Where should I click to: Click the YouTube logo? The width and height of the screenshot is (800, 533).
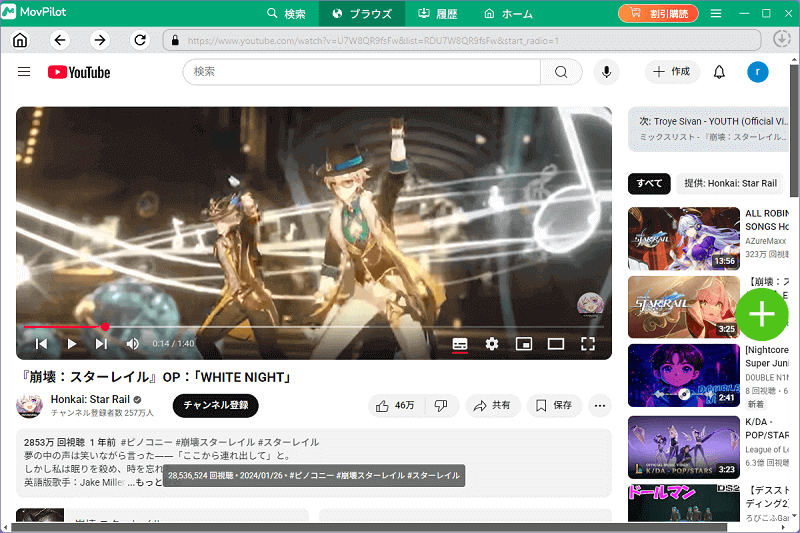79,72
